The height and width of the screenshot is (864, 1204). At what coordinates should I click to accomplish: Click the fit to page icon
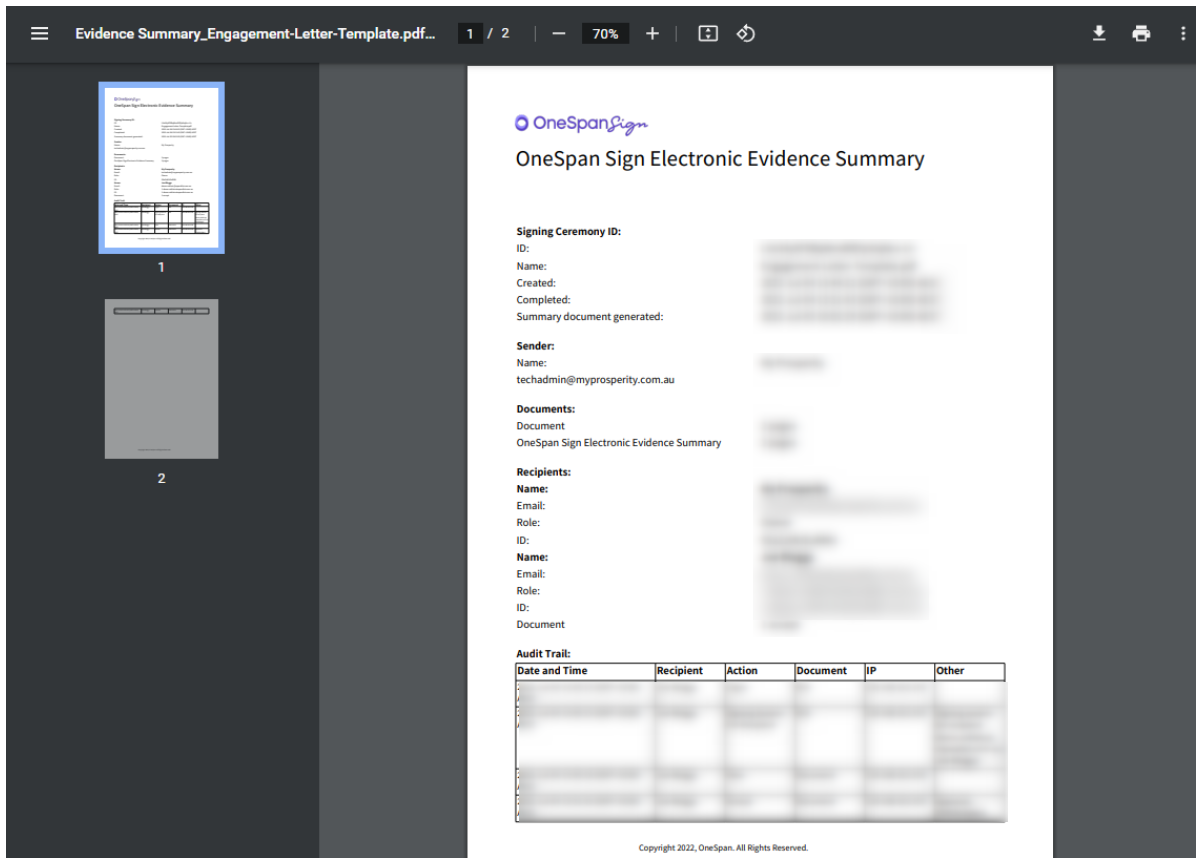pyautogui.click(x=708, y=33)
